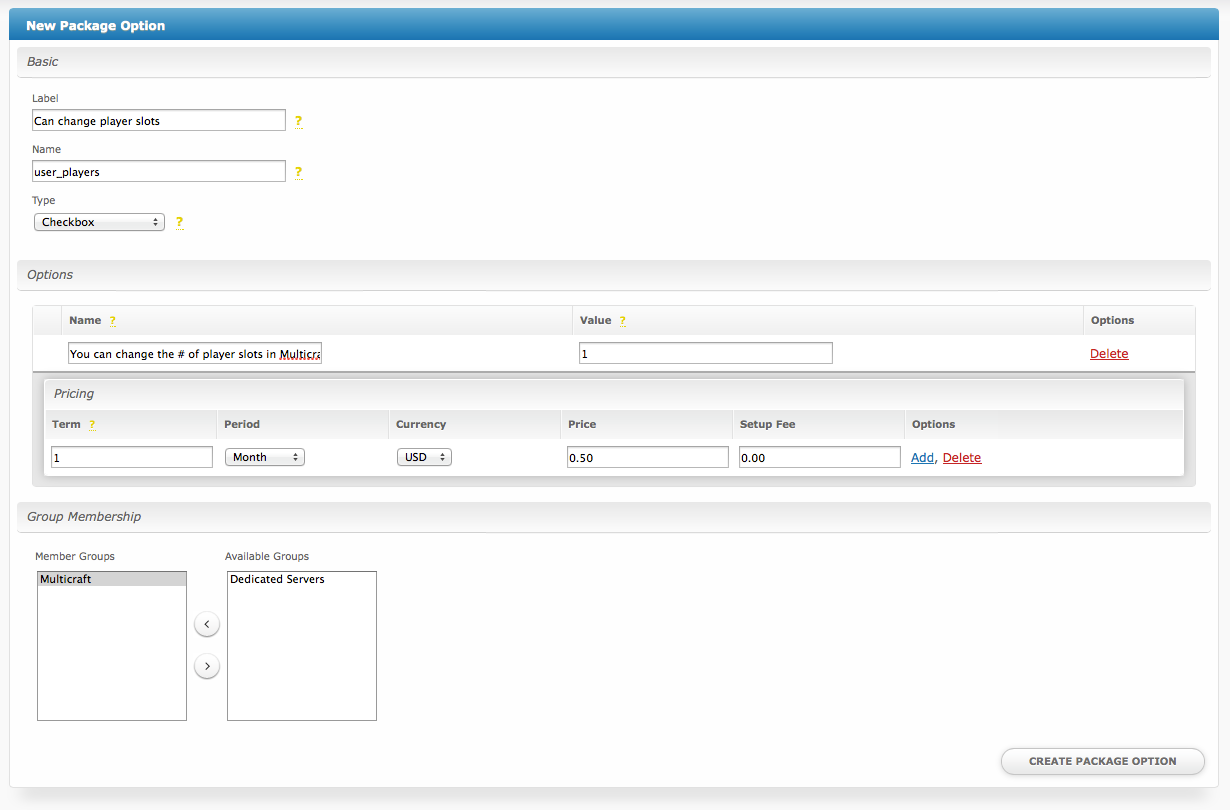Open the Type dropdown showing Checkbox

99,222
